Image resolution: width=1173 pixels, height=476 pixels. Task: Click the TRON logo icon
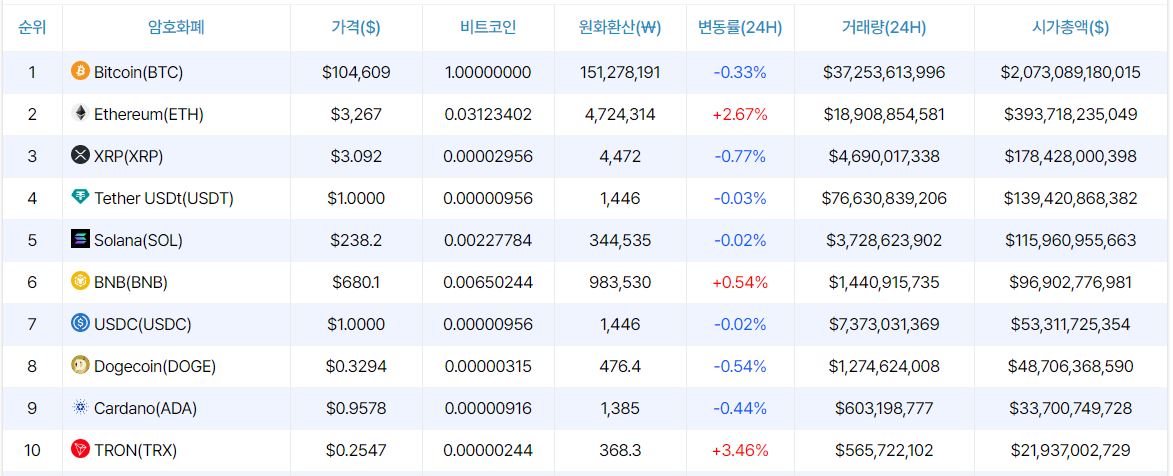80,449
